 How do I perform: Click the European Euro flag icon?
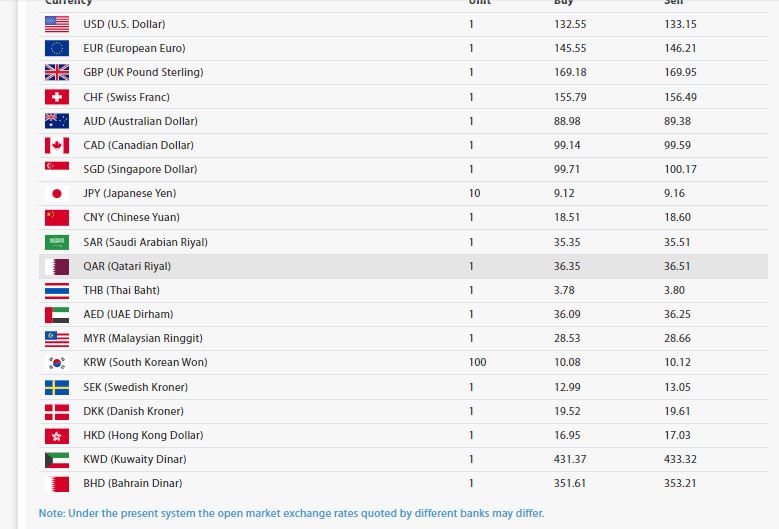click(57, 48)
